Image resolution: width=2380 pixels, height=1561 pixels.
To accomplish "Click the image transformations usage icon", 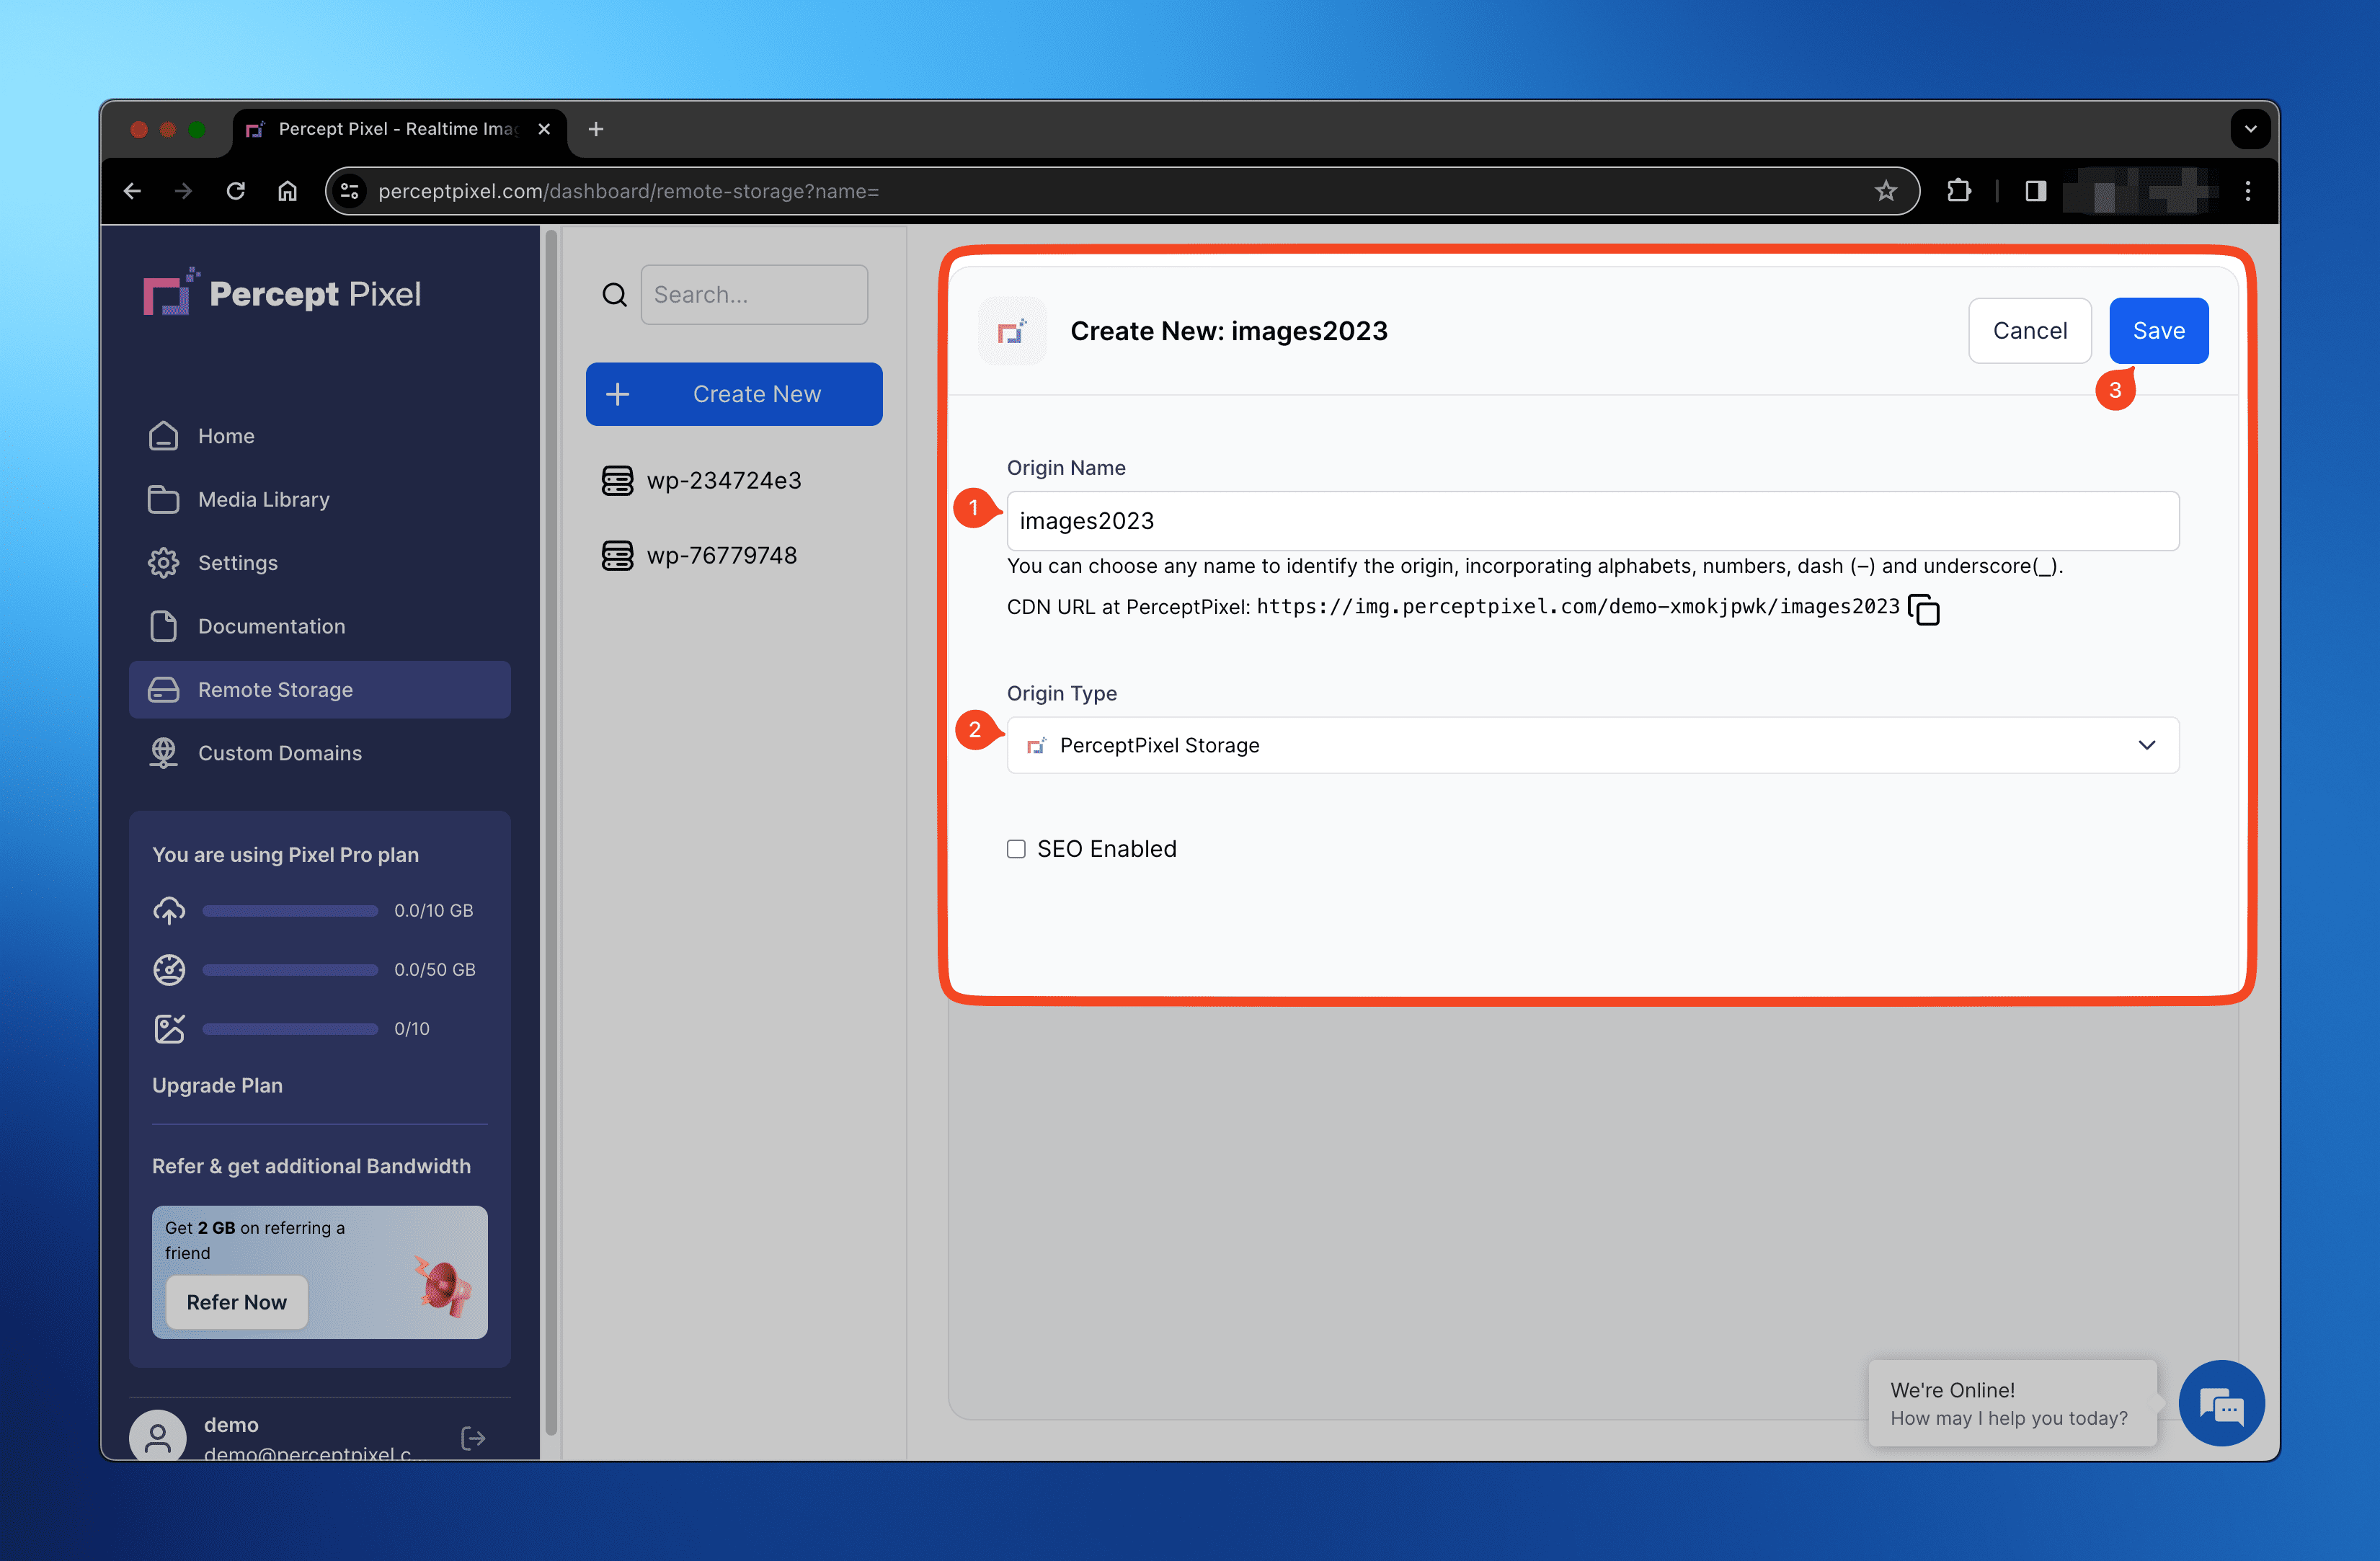I will coord(169,1028).
